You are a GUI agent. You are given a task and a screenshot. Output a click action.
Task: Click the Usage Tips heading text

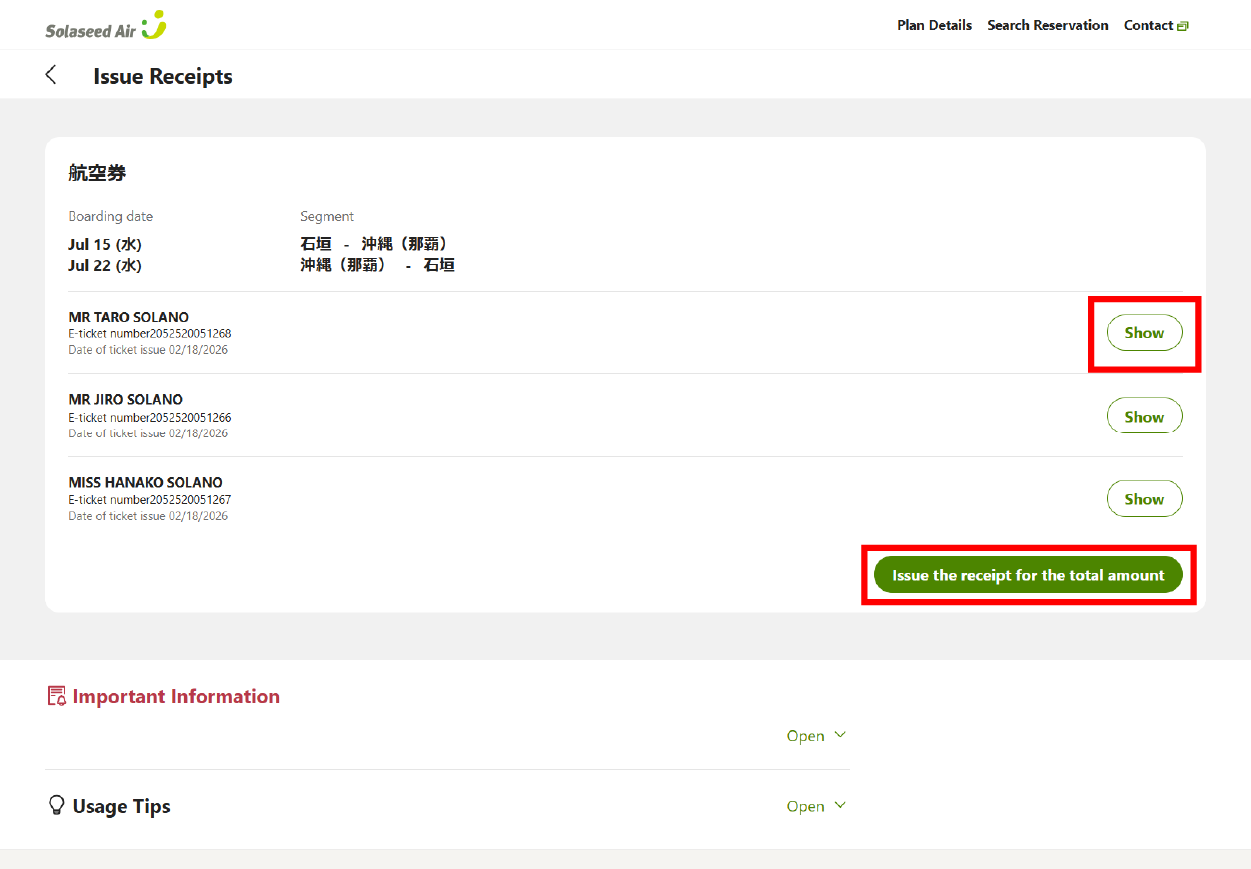pyautogui.click(x=121, y=807)
